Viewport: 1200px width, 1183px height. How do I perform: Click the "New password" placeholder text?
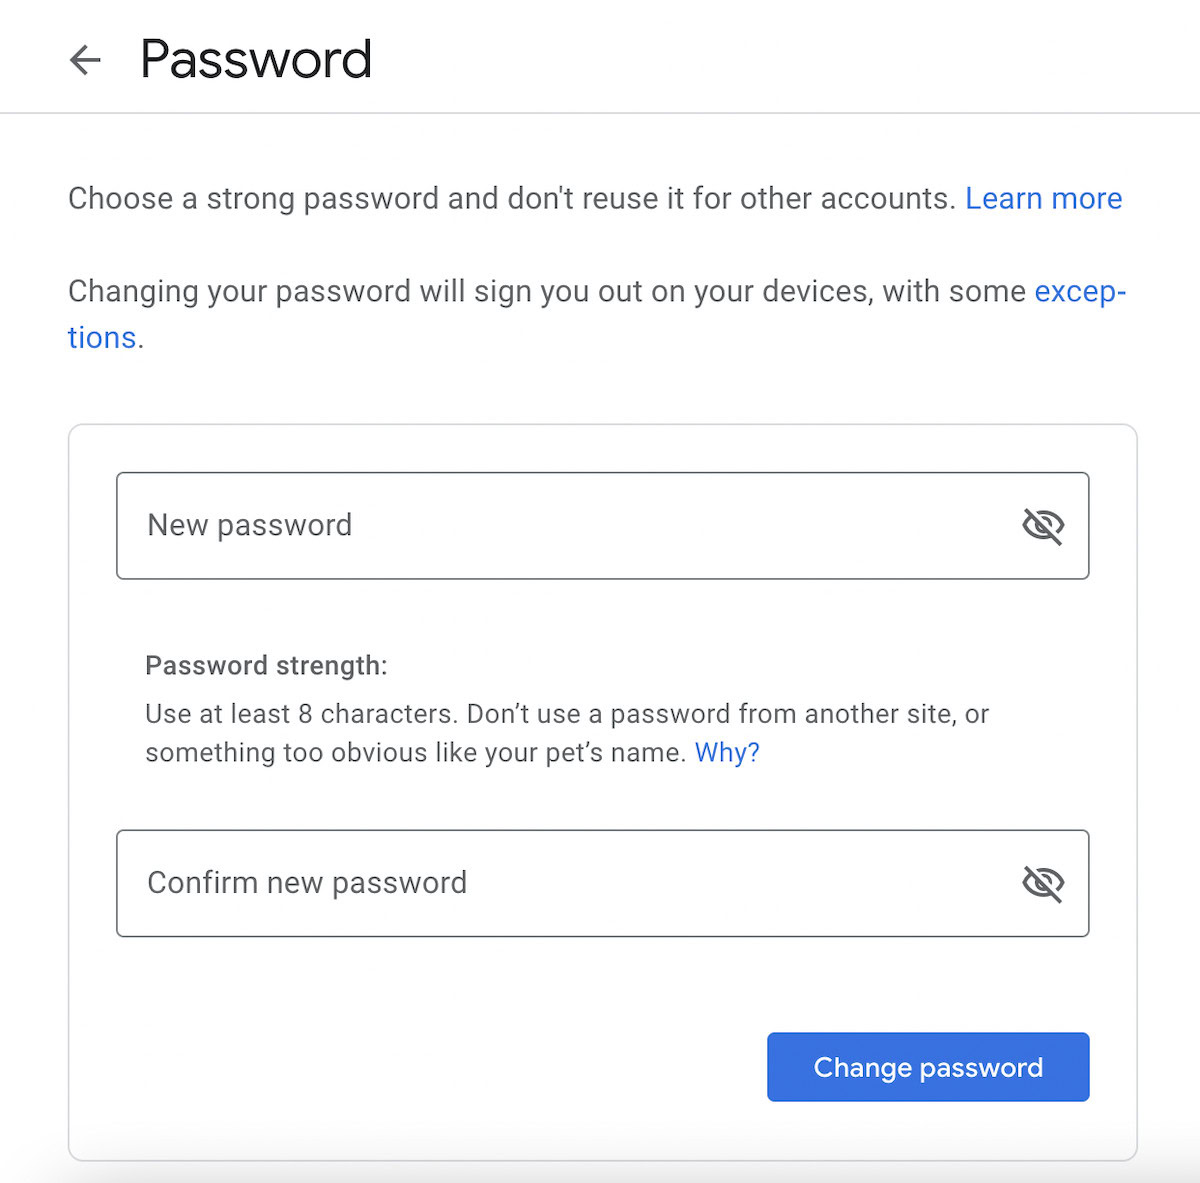[250, 525]
